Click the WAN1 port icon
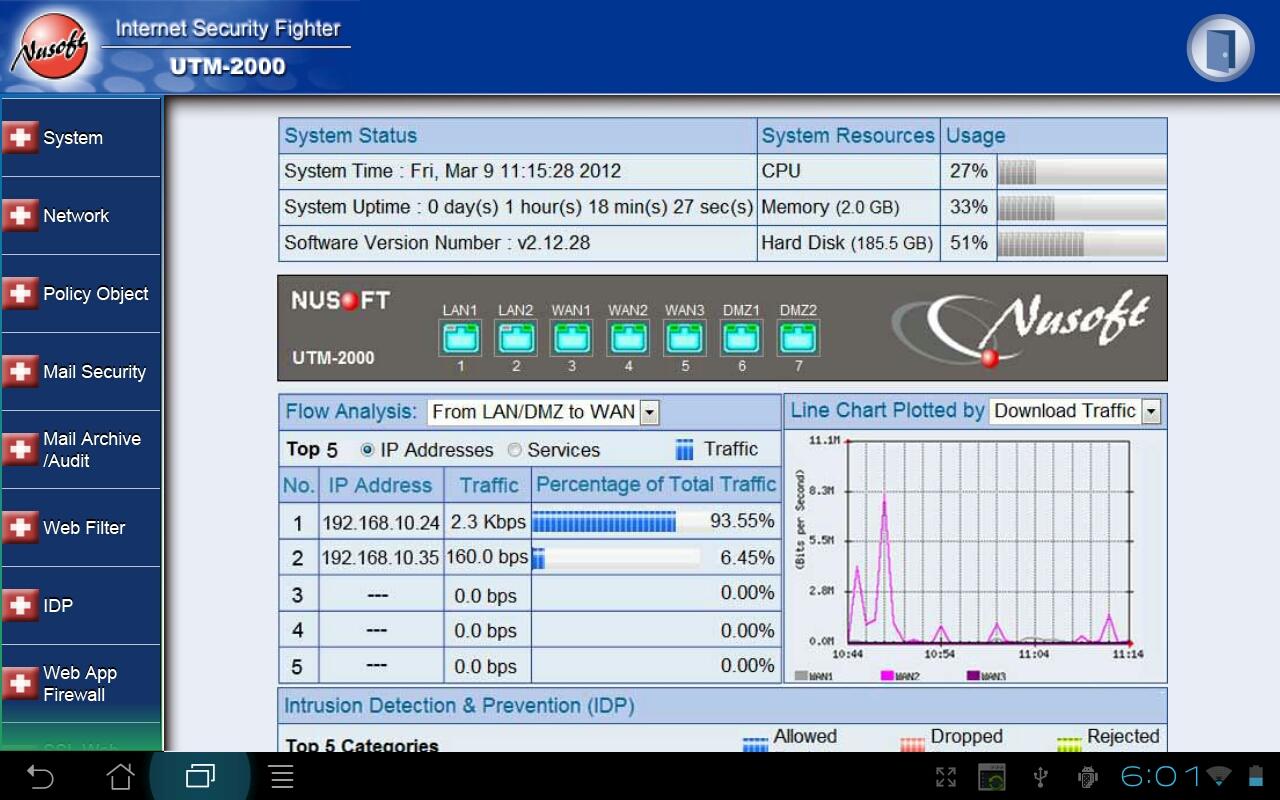Viewport: 1280px width, 800px height. coord(572,339)
